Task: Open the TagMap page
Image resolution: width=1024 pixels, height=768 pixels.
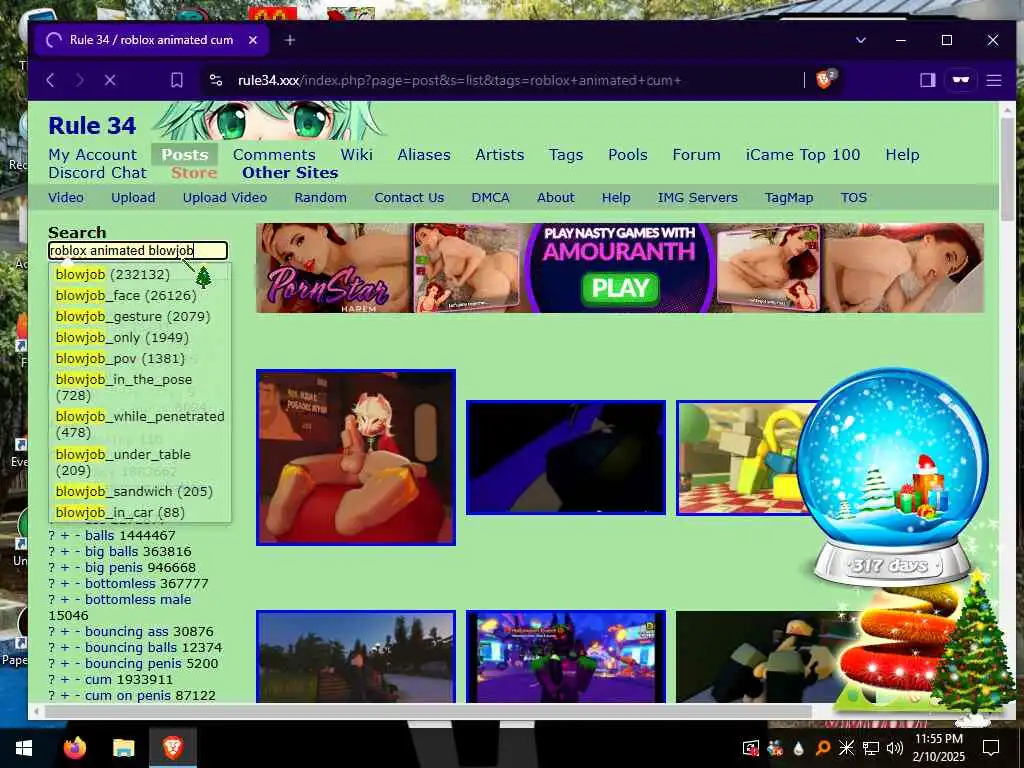Action: point(789,198)
